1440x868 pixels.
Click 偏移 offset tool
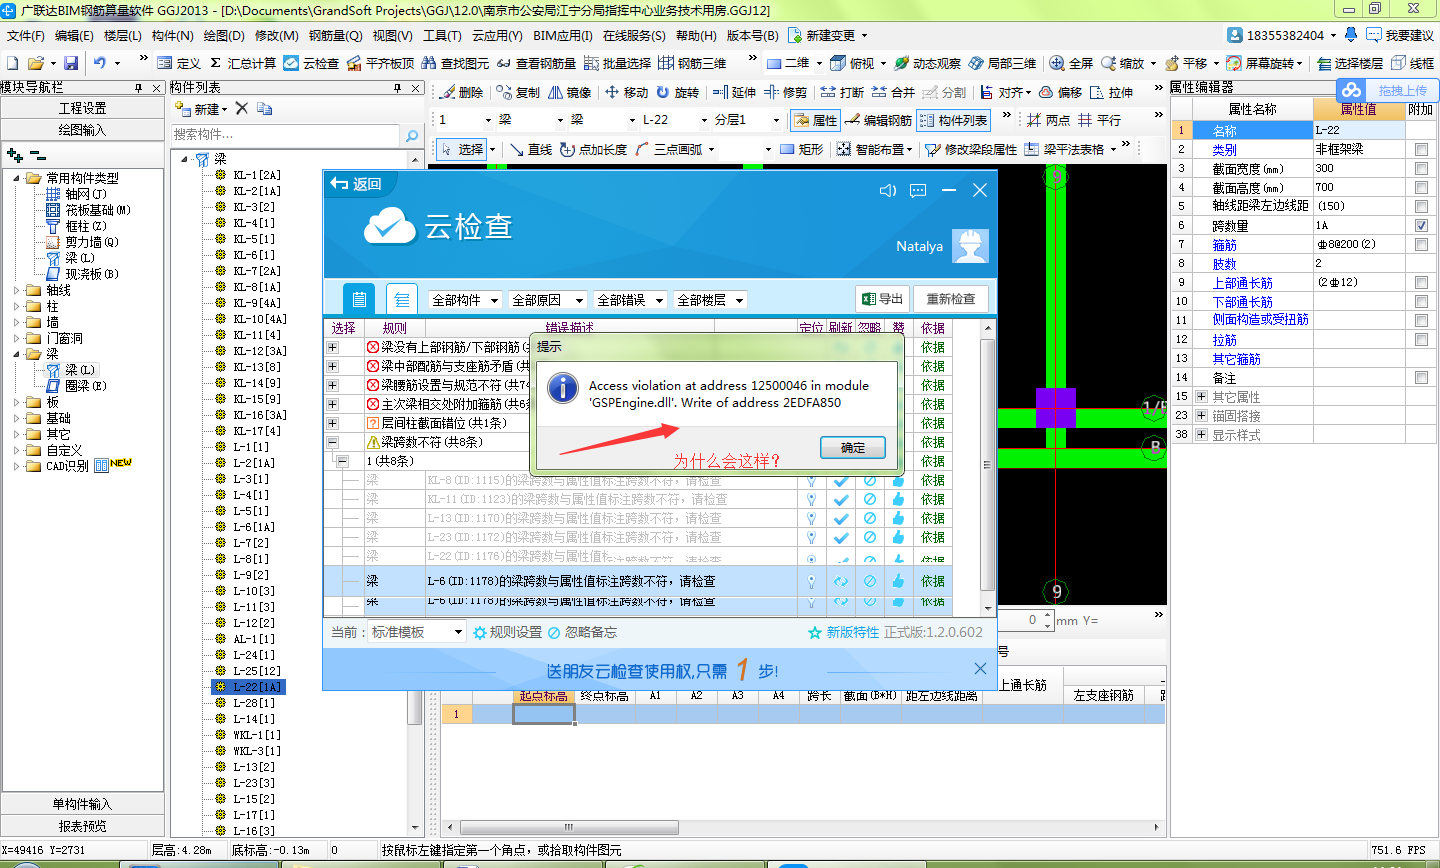[x=1060, y=92]
